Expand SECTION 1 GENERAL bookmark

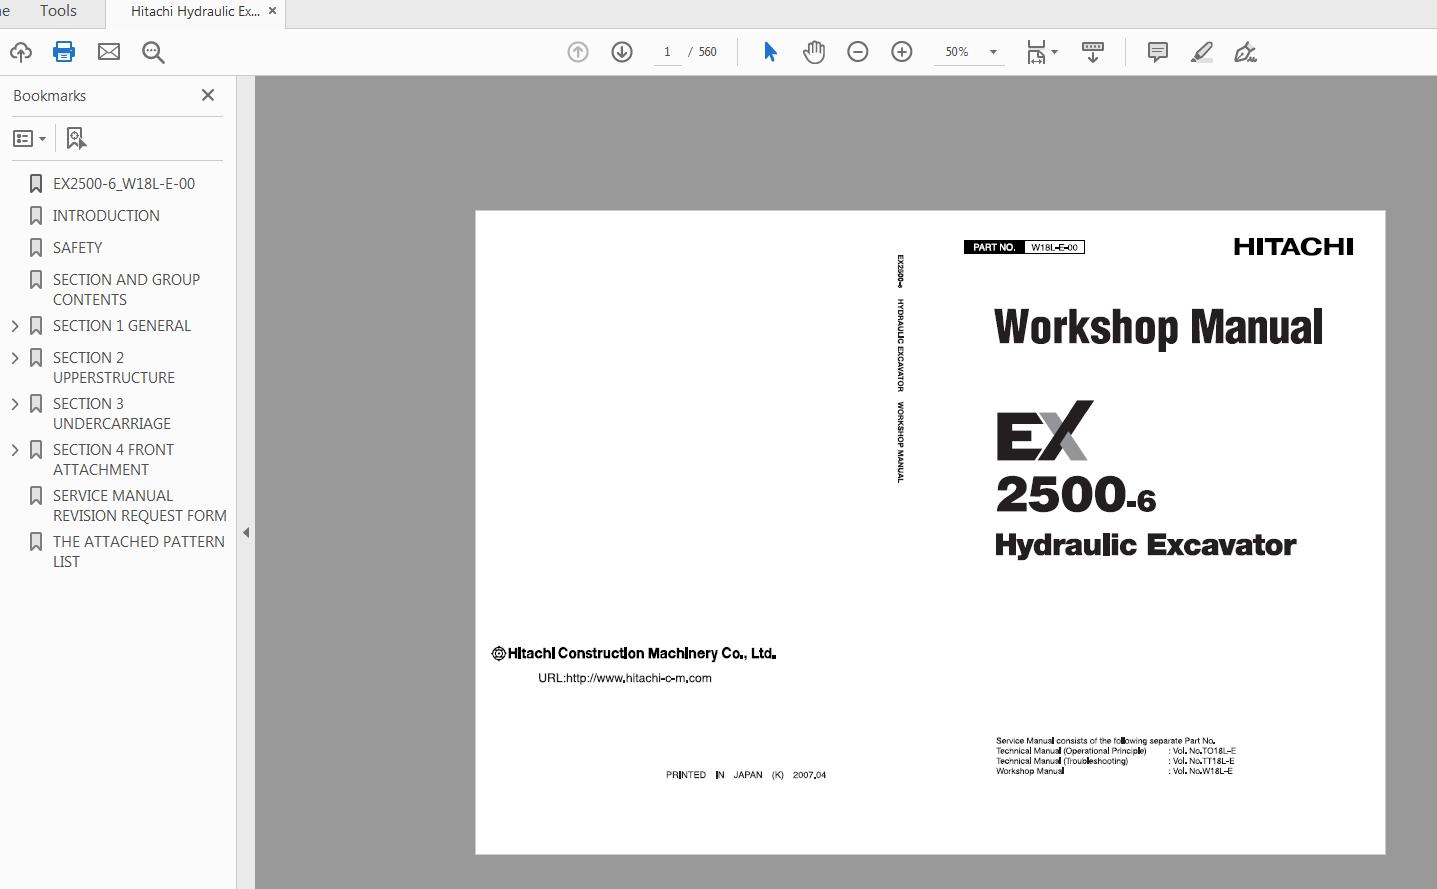click(14, 326)
